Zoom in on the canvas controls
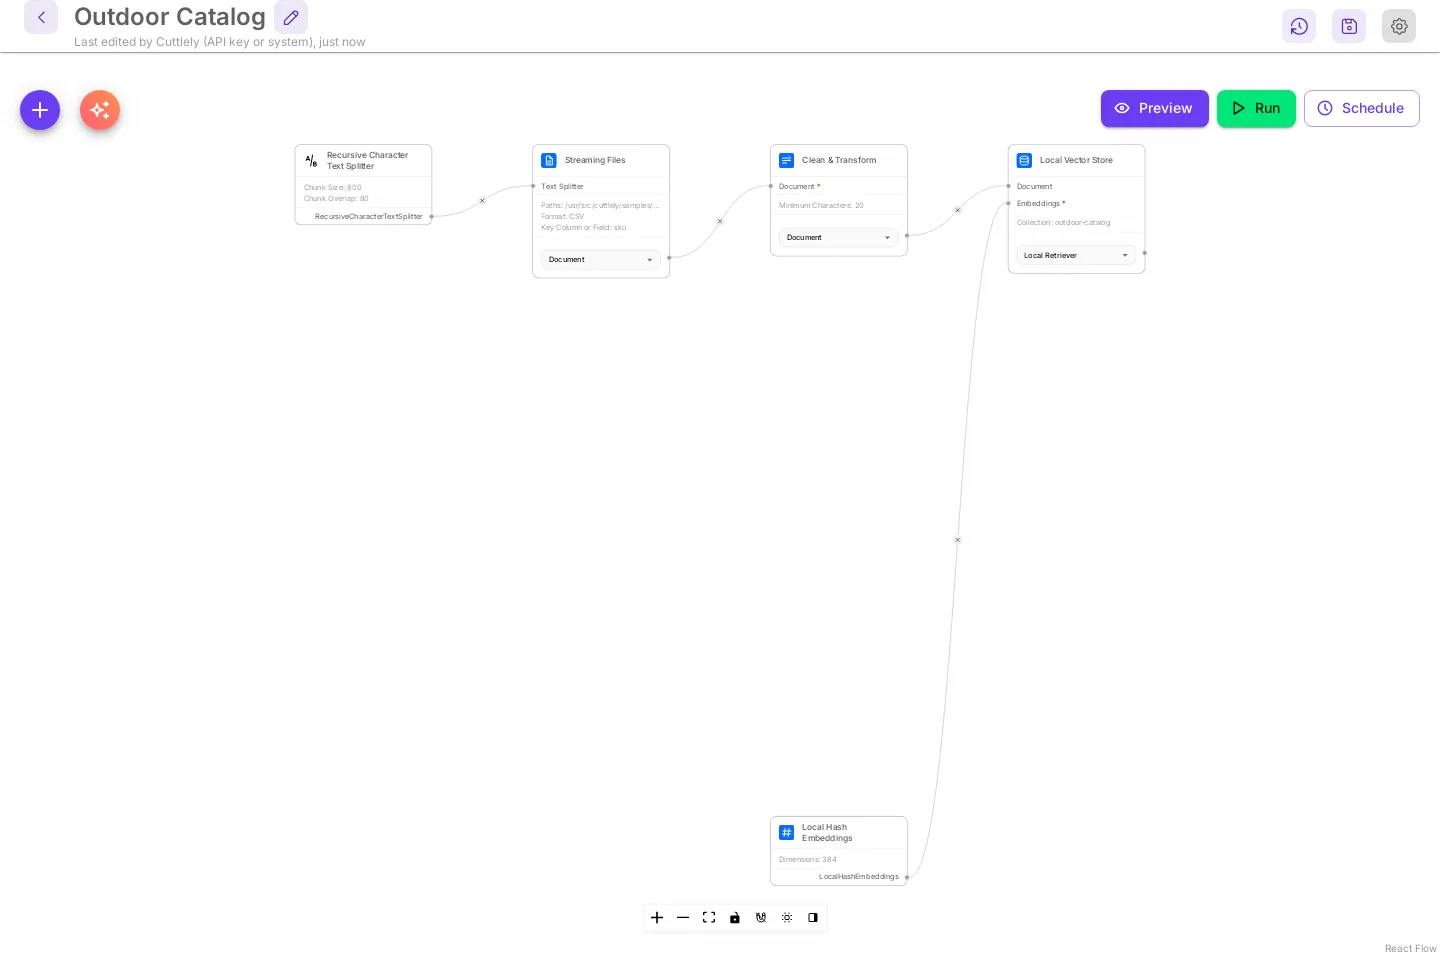Screen dimensions: 1440x960 click(x=657, y=917)
